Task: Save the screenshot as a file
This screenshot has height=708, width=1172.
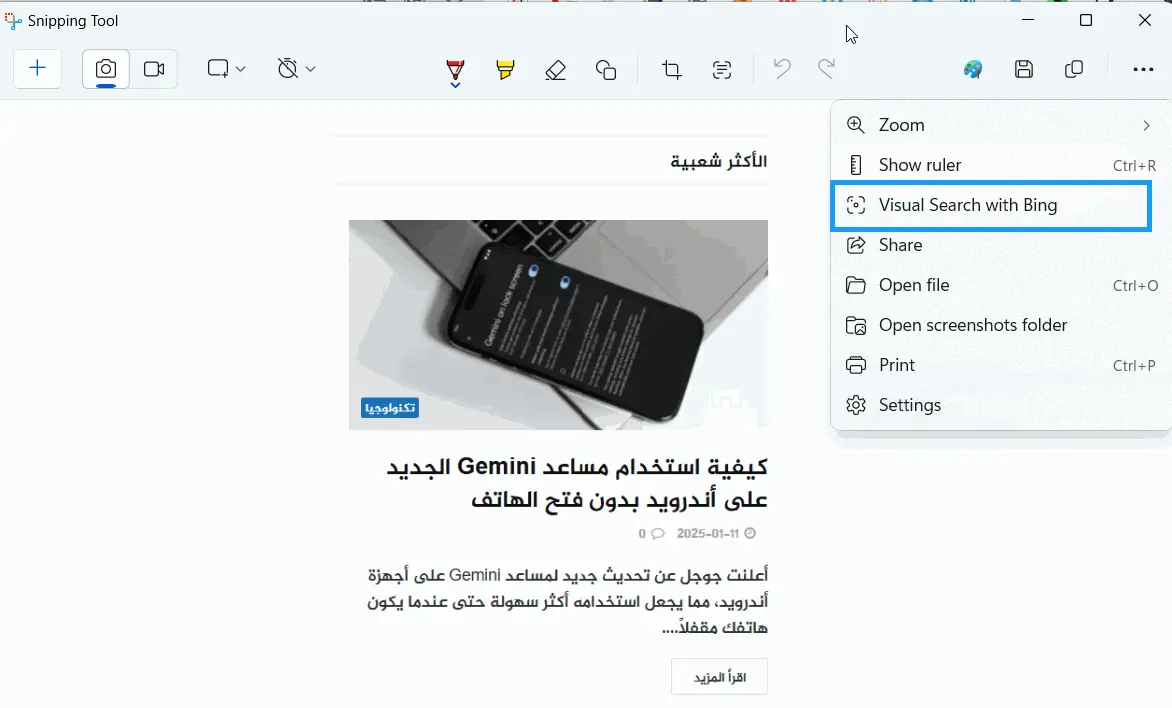Action: click(1023, 69)
